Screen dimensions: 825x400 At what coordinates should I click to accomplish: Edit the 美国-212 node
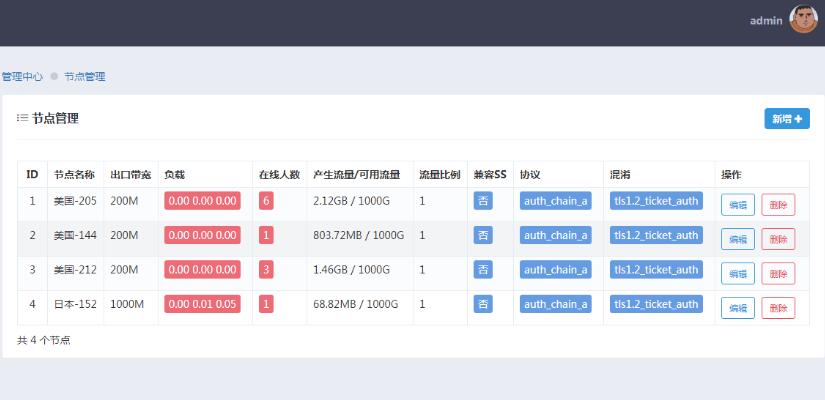(738, 274)
